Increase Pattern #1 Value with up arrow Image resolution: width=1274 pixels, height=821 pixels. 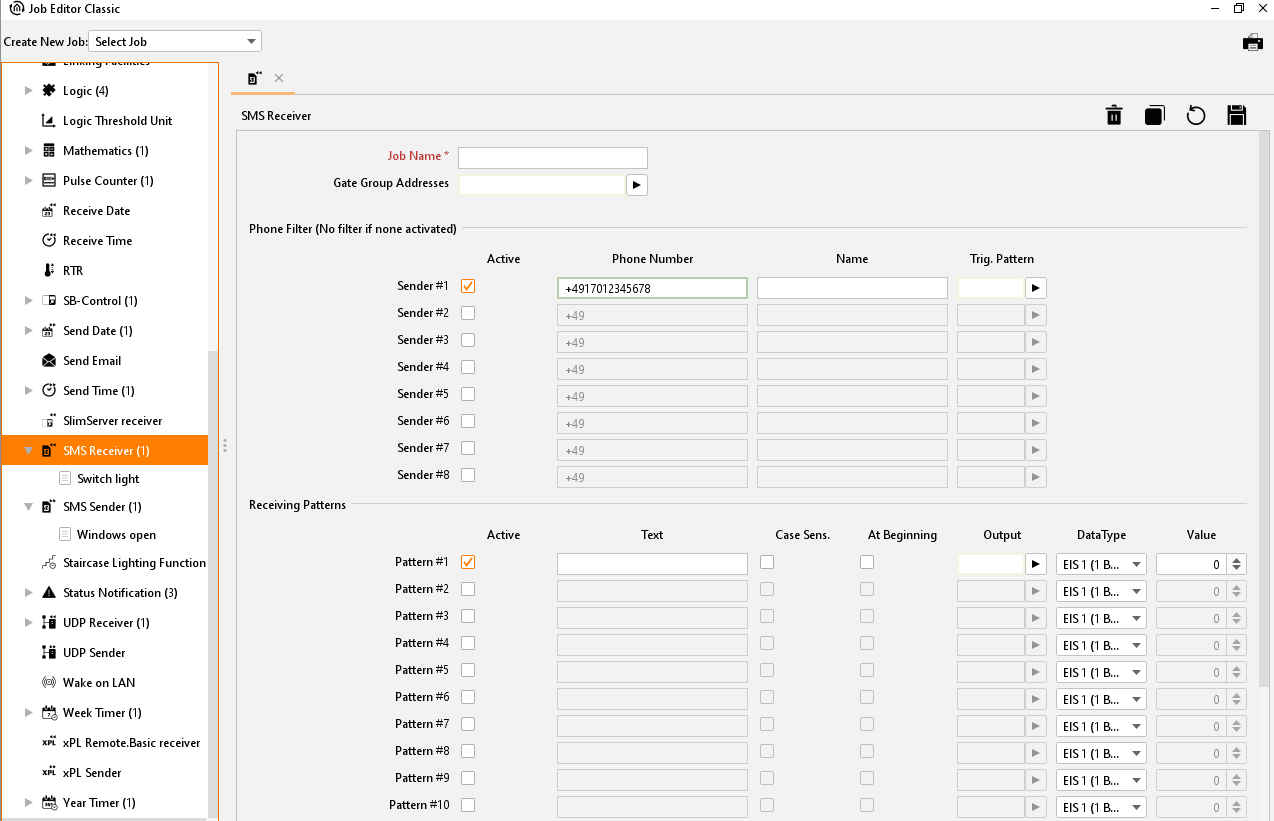click(x=1237, y=560)
